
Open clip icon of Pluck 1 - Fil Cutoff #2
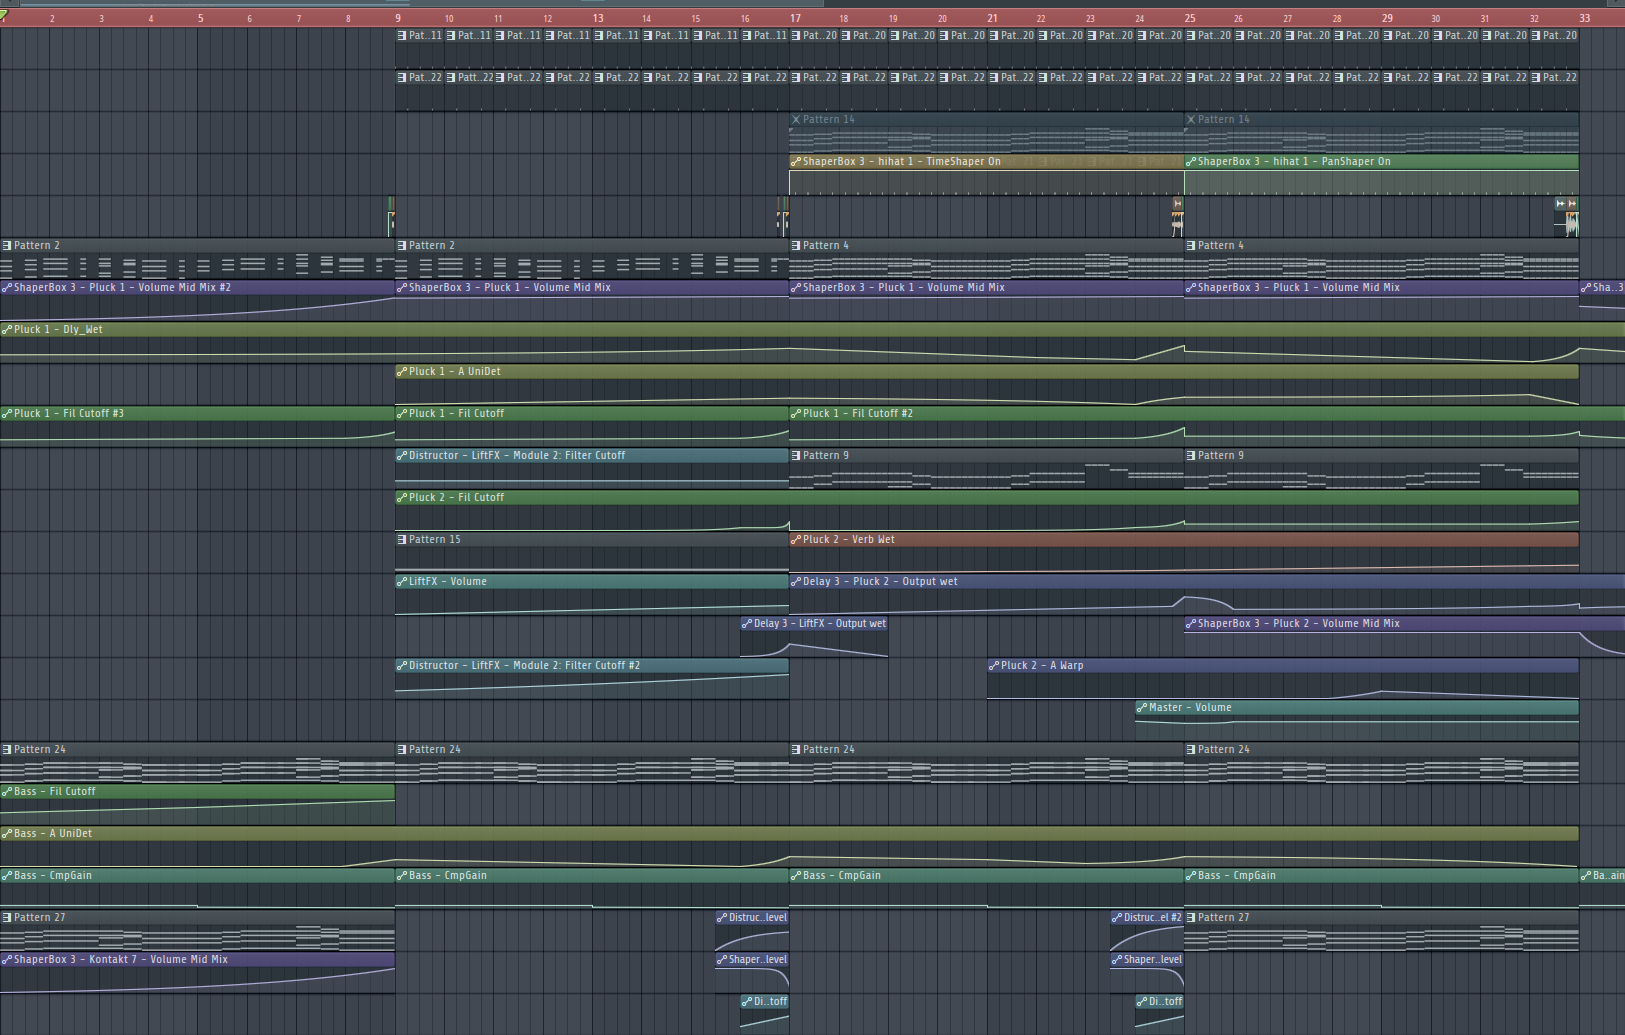tap(796, 413)
